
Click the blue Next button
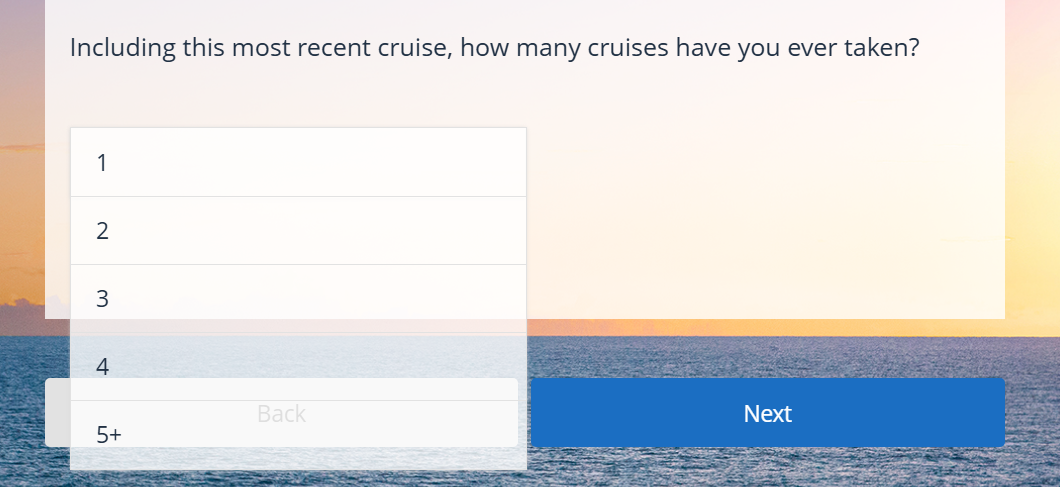768,413
